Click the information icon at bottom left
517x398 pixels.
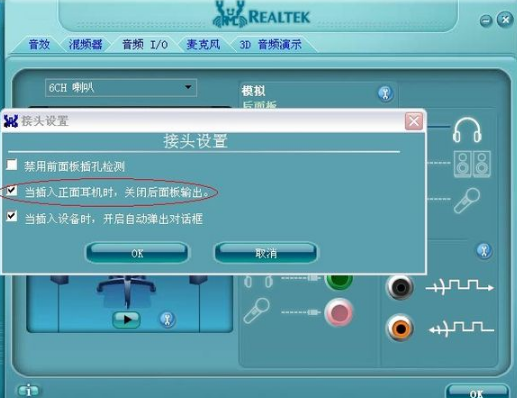point(28,390)
